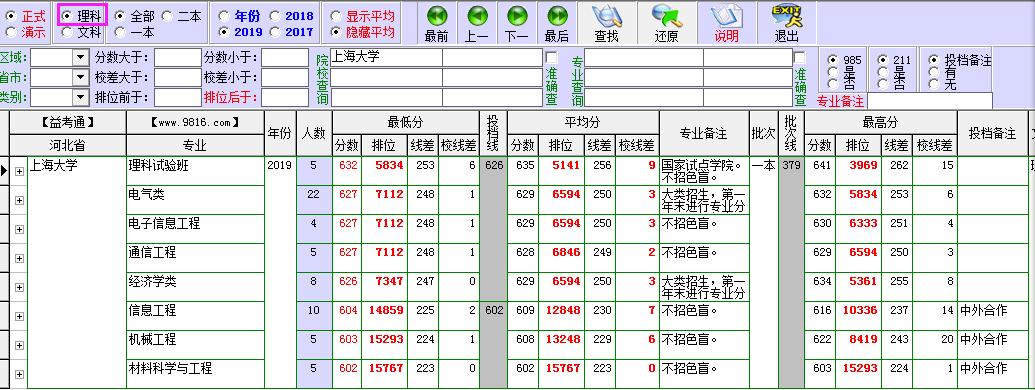The image size is (1035, 390).
Task: Choose the 文科 arts radio option
Action: (67, 32)
